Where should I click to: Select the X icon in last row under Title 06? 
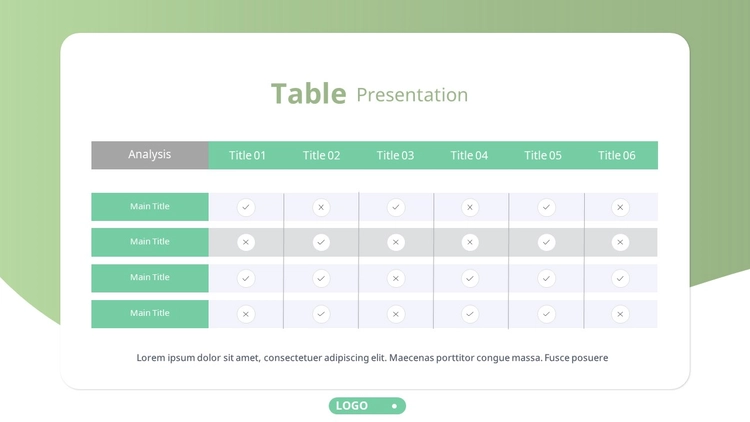(620, 314)
